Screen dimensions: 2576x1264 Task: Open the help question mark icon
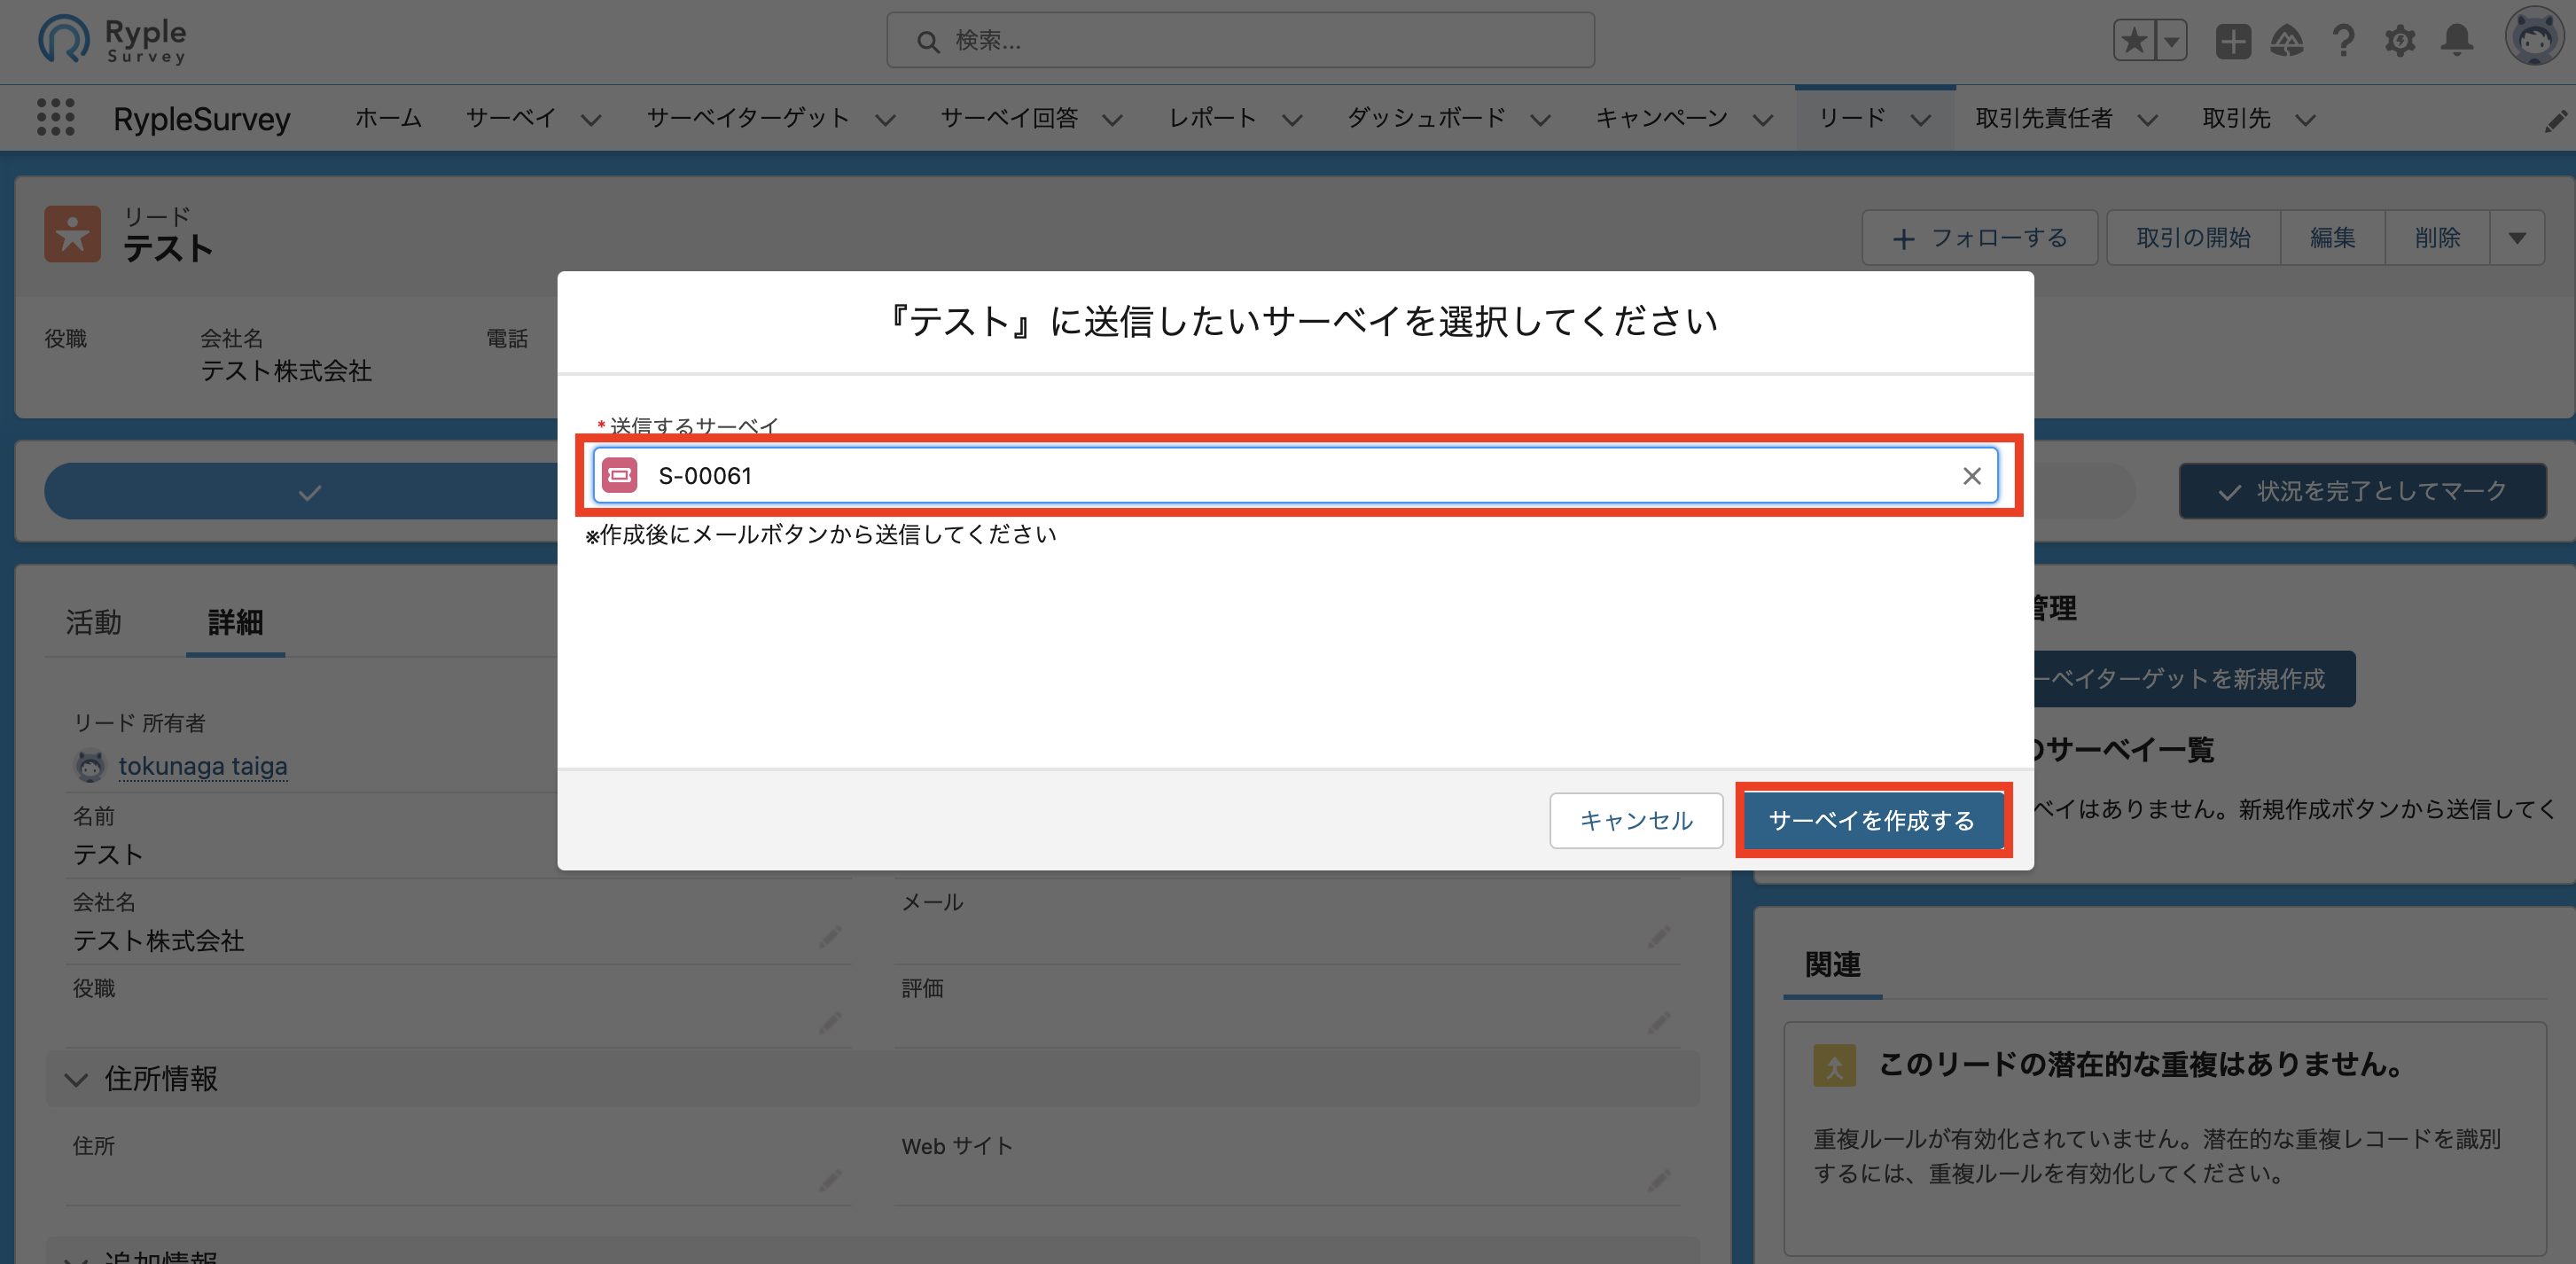tap(2342, 41)
